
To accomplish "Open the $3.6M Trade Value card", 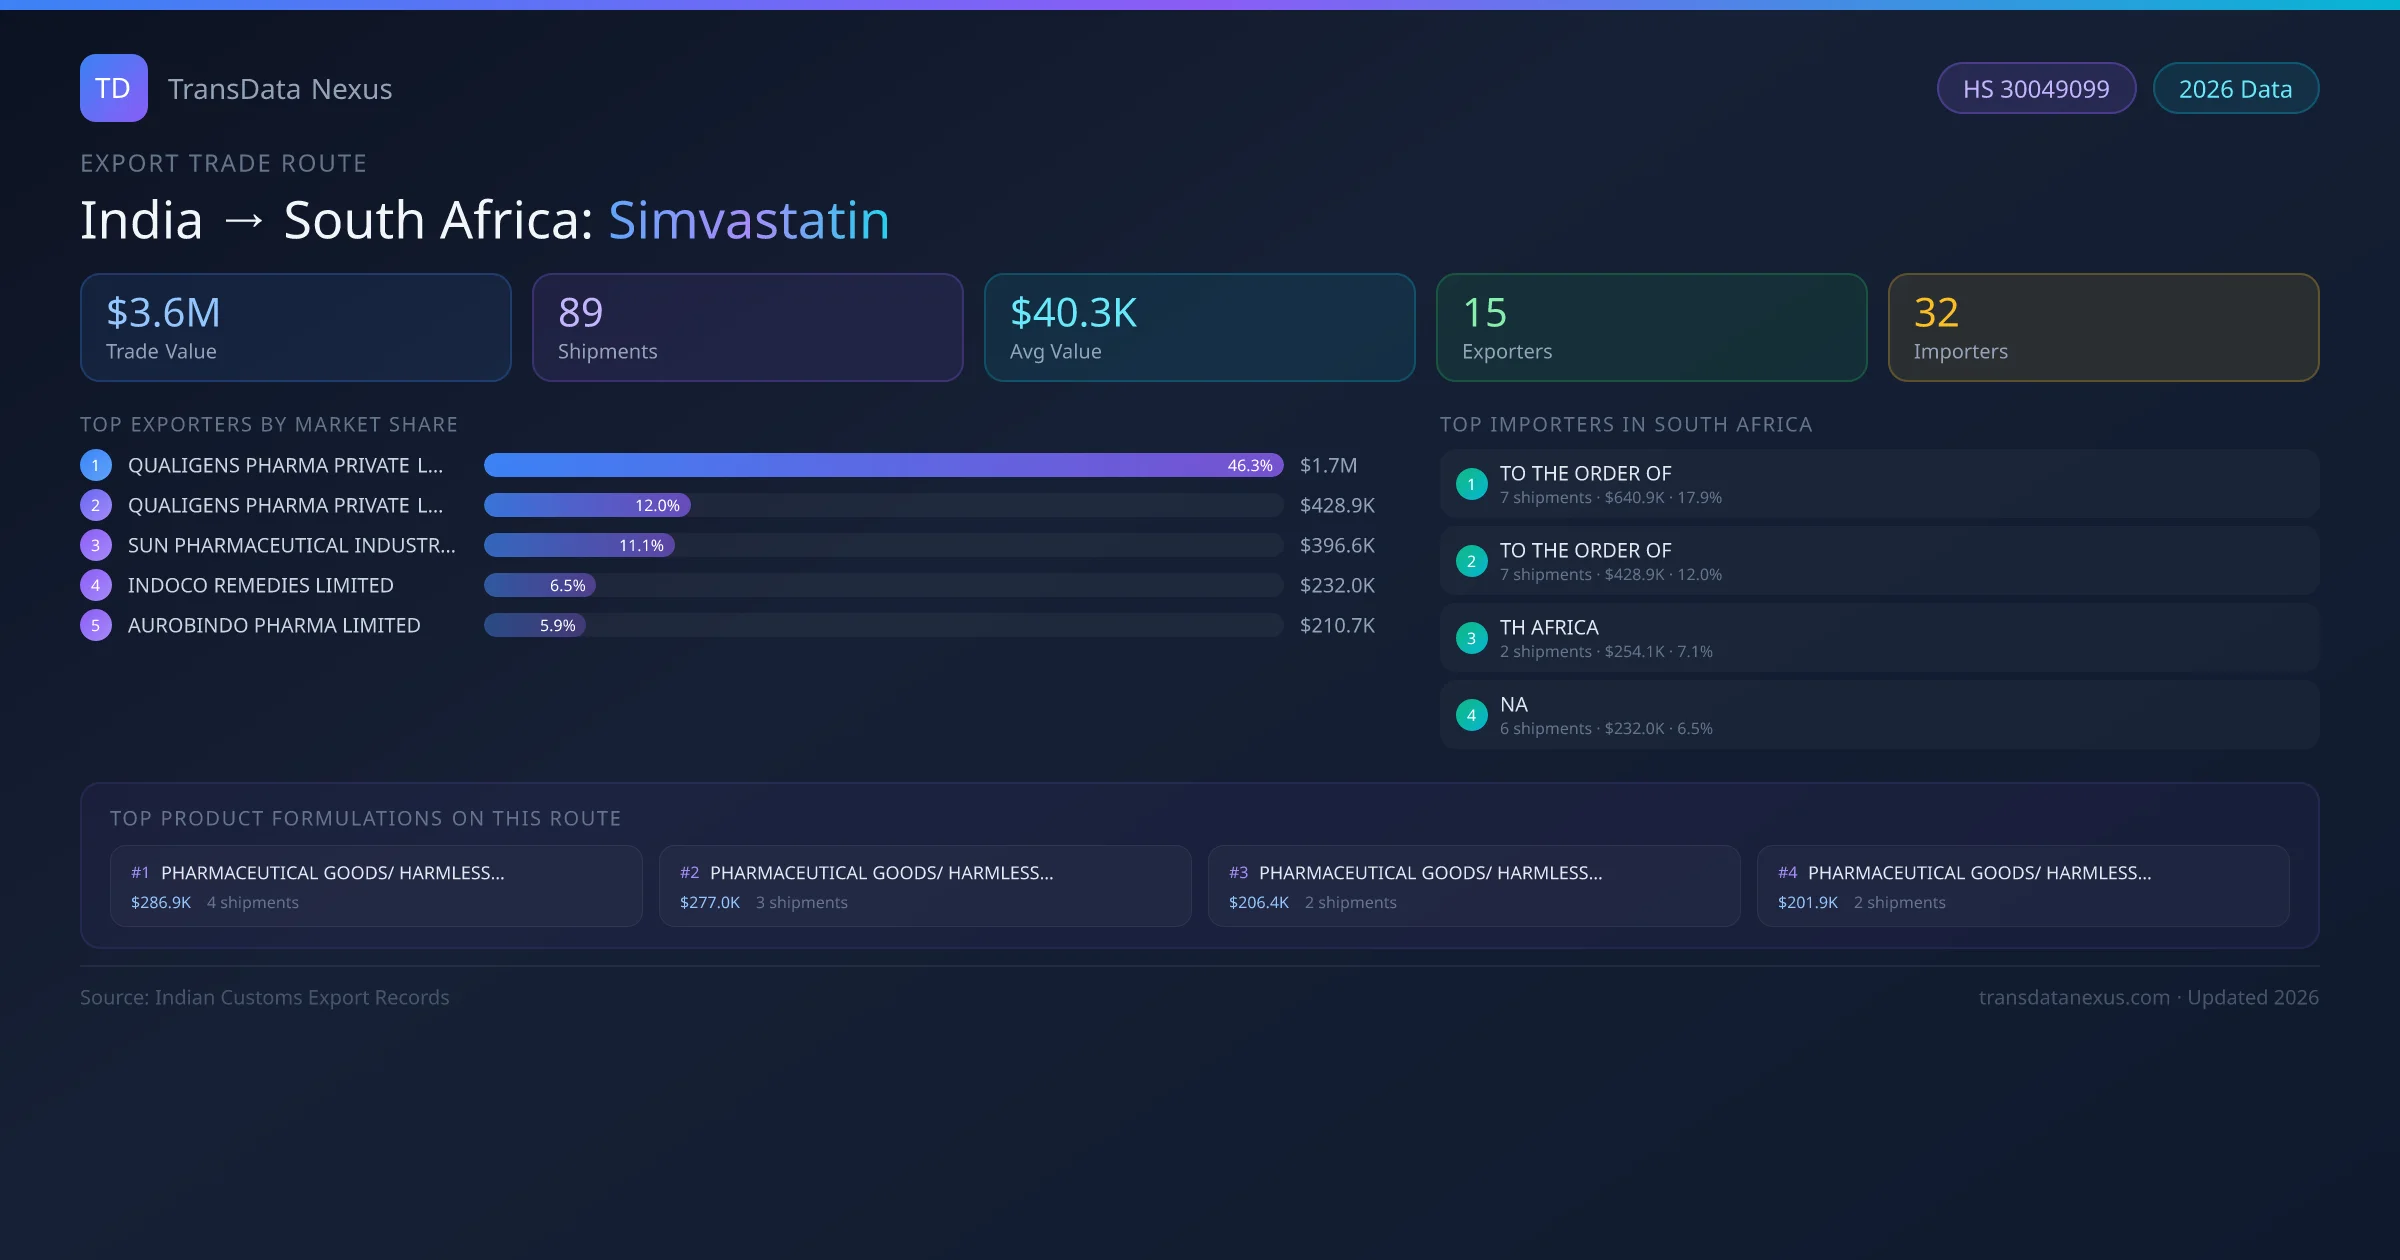I will [x=295, y=328].
